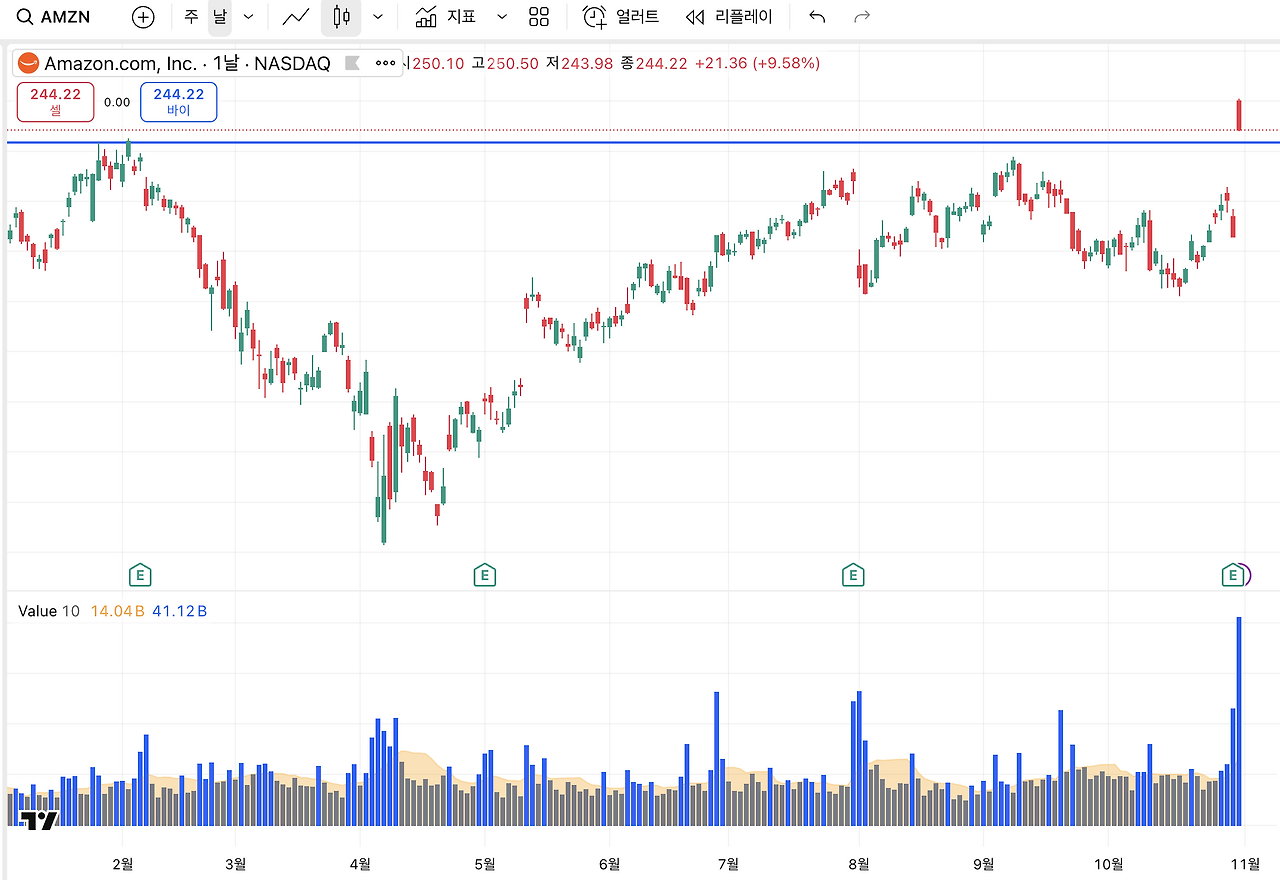Click the TradingView logo in the corner

click(x=40, y=821)
